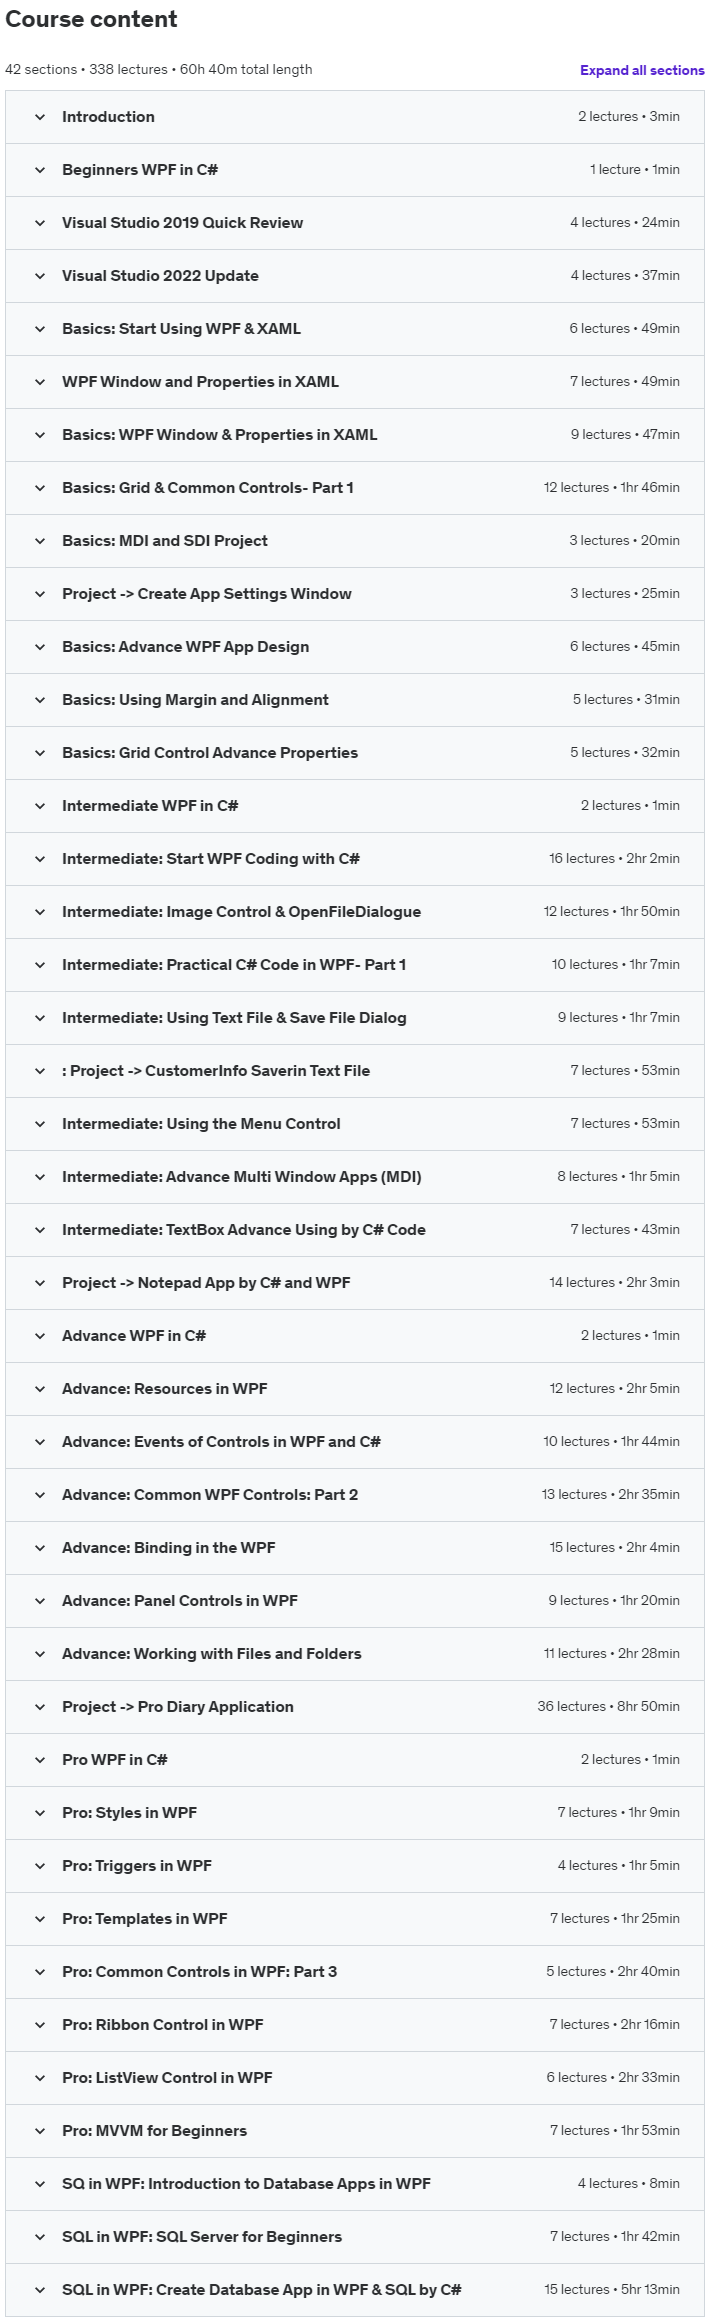
Task: Expand Basics: Advance WPF App Design chevron
Action: (40, 647)
